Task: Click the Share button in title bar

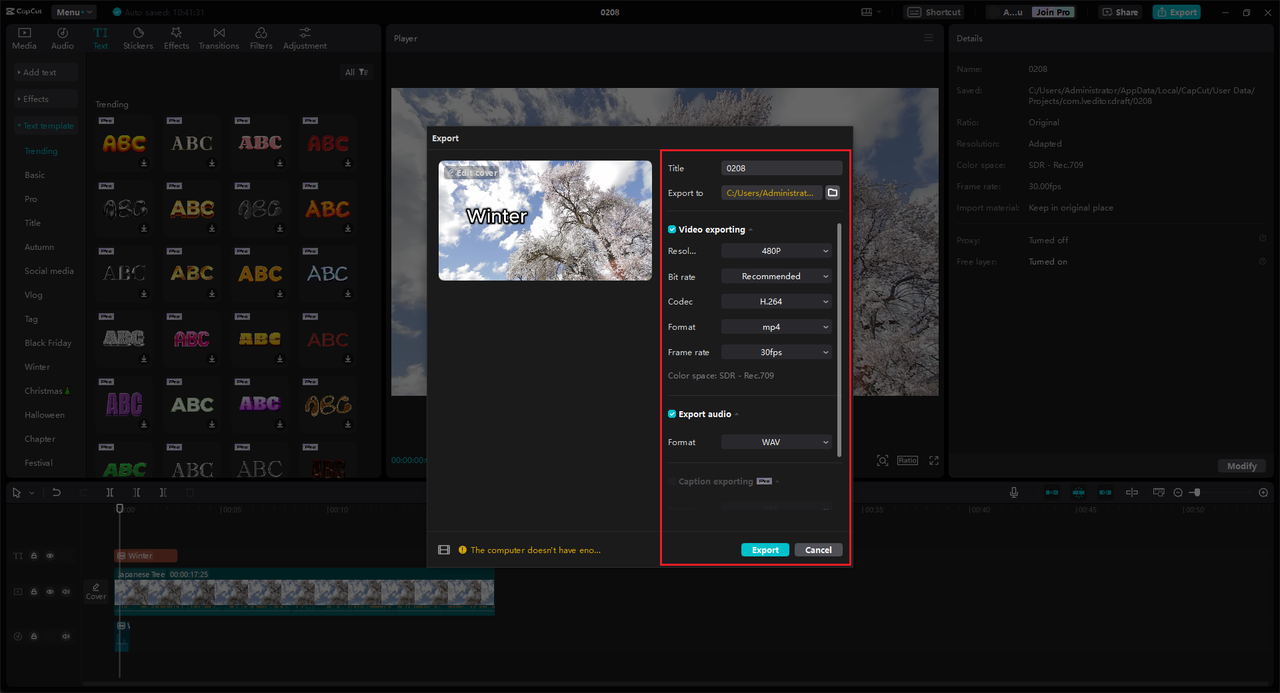Action: (1120, 12)
